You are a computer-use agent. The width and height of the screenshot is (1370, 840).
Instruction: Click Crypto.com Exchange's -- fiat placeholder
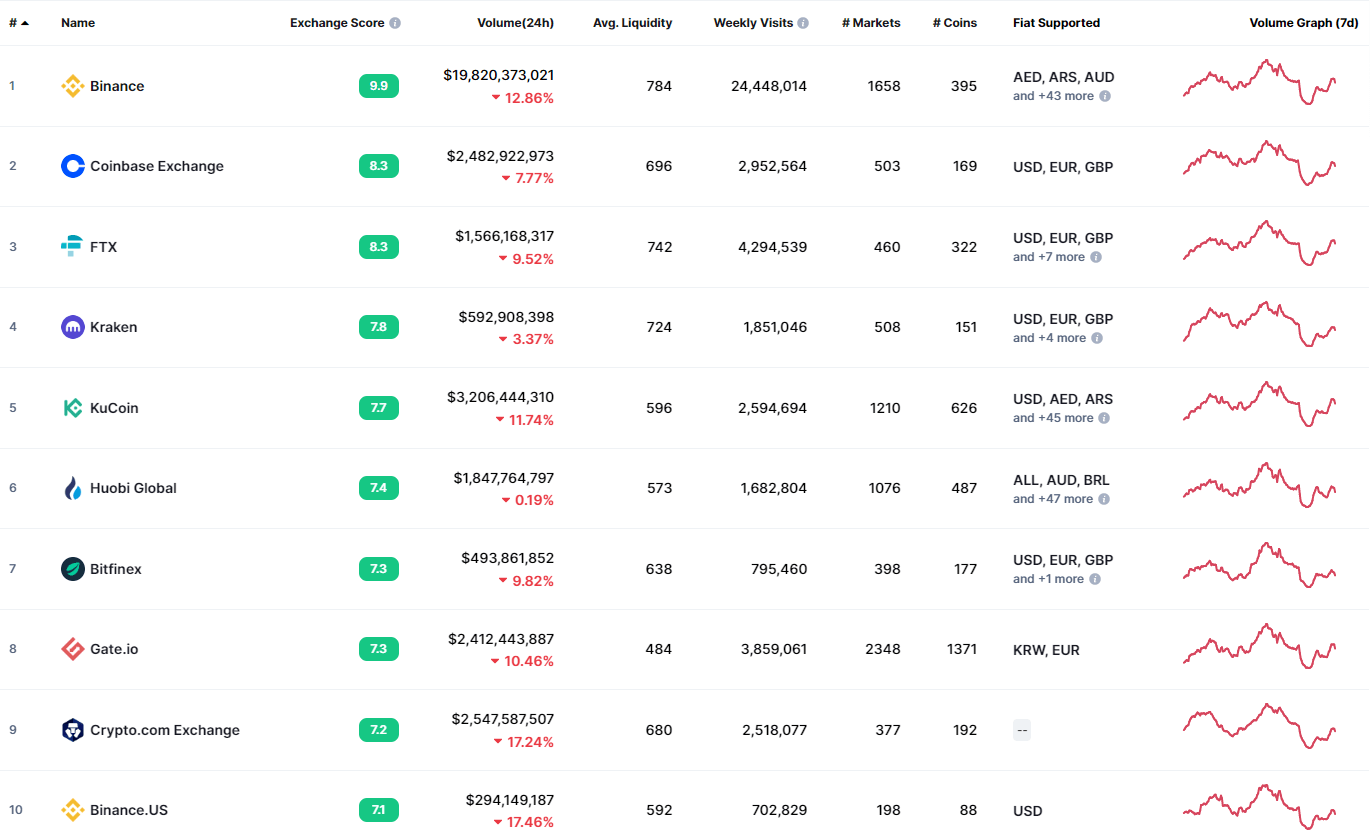click(1022, 730)
